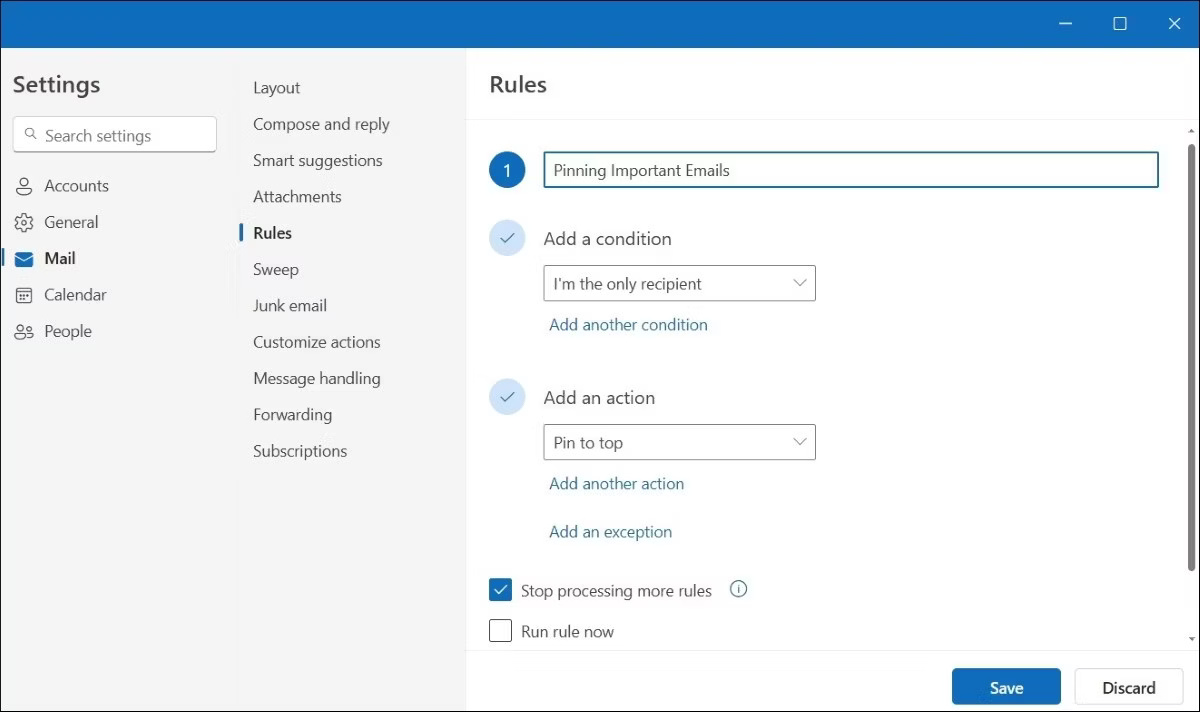Go to Junk email settings
This screenshot has height=712, width=1200.
(290, 306)
